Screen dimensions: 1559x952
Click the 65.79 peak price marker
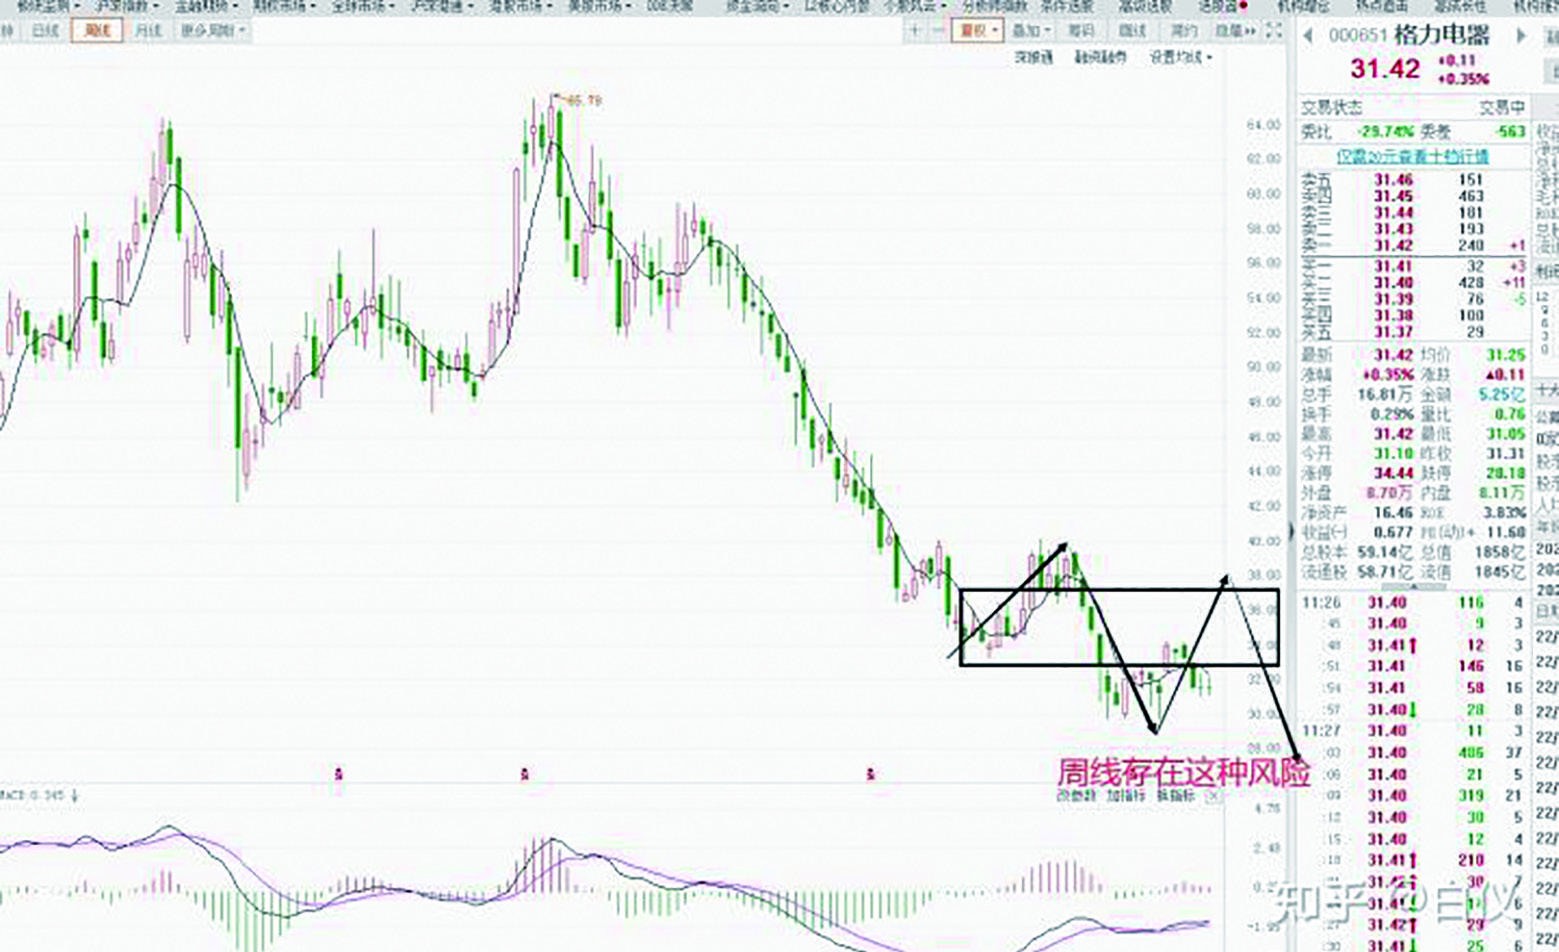[583, 100]
